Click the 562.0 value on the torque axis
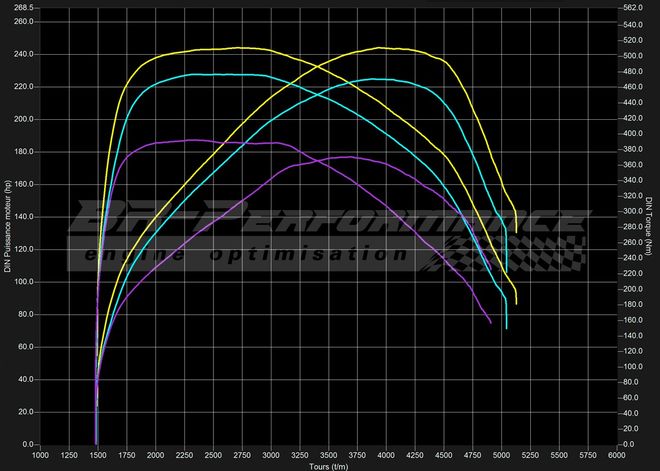This screenshot has width=660, height=471. 632,5
